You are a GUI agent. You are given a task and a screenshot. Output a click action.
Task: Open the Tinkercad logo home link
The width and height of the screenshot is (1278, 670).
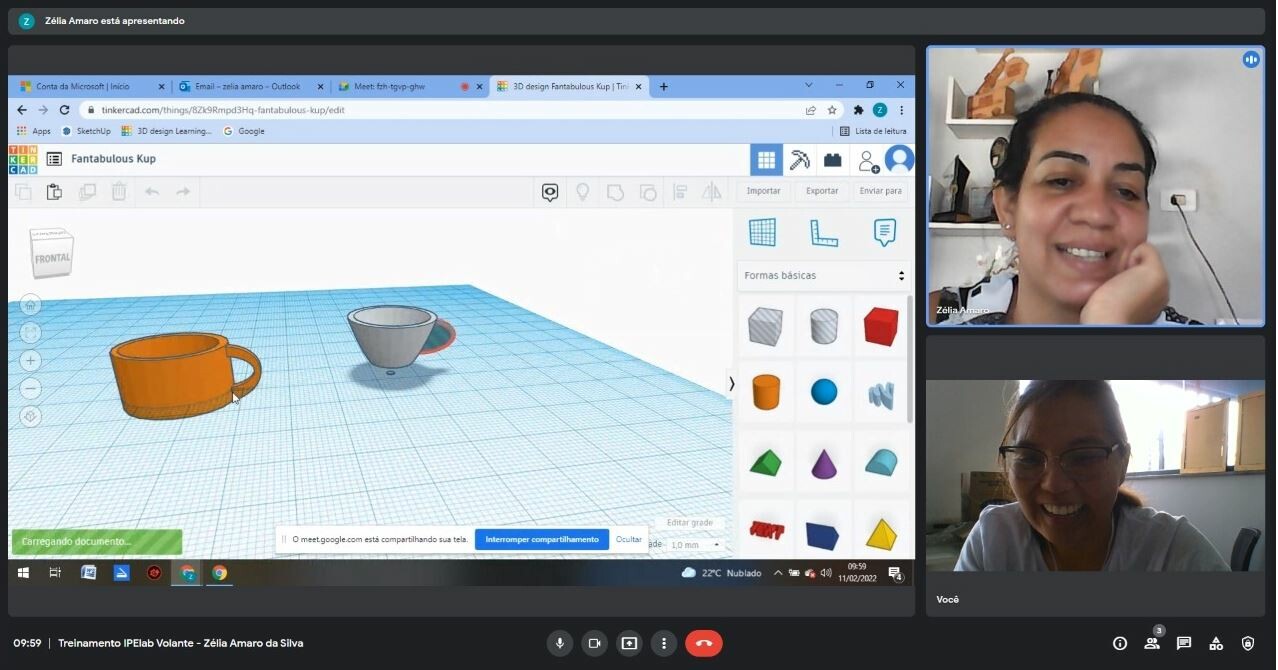click(x=23, y=159)
